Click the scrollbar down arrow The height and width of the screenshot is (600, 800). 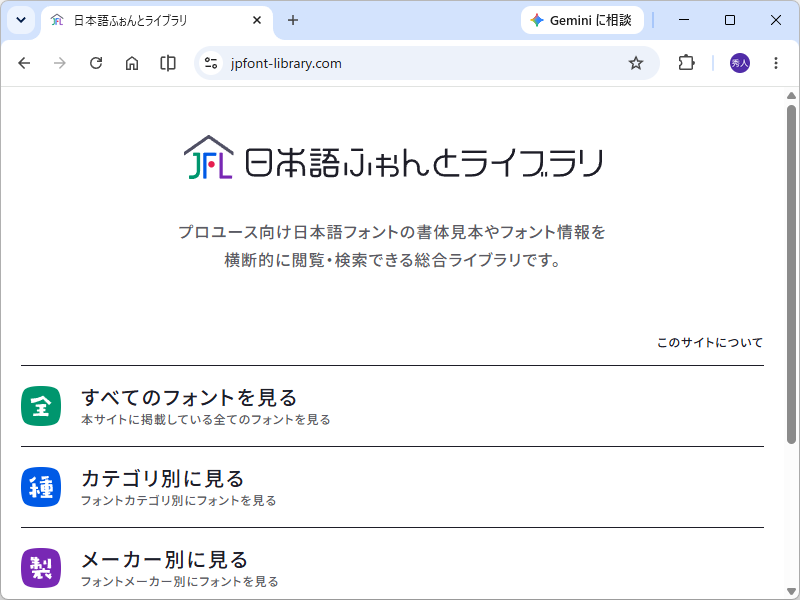791,591
